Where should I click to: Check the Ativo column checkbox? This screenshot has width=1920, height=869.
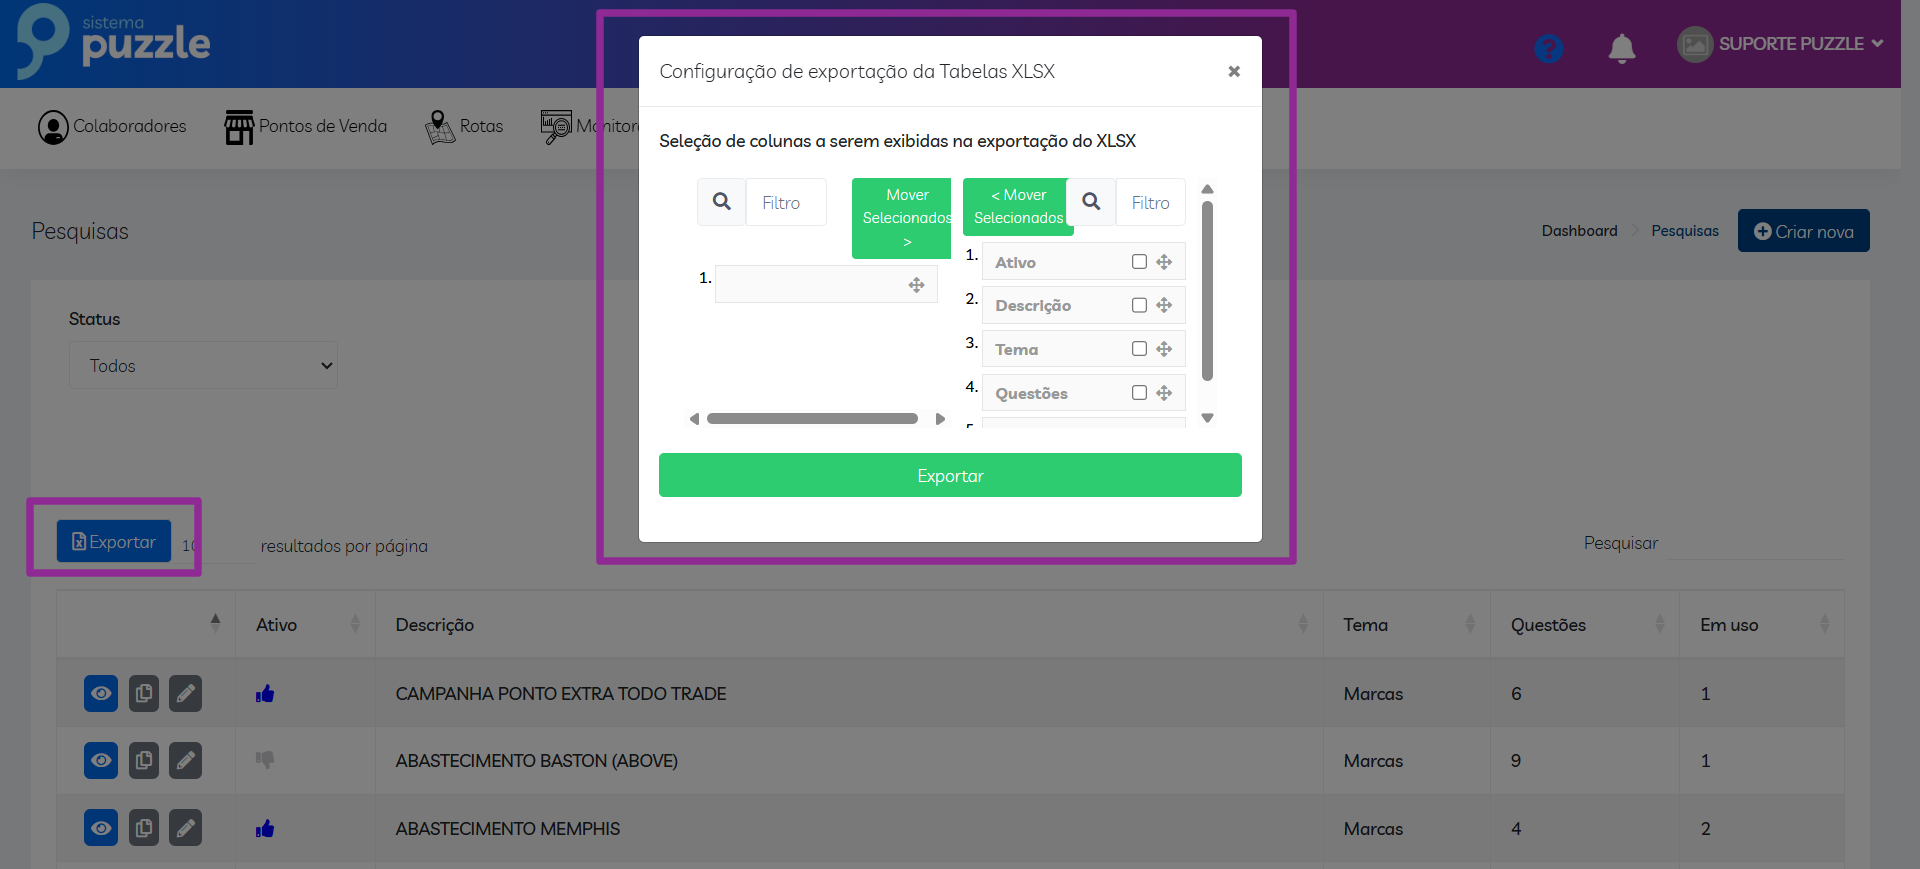1139,262
